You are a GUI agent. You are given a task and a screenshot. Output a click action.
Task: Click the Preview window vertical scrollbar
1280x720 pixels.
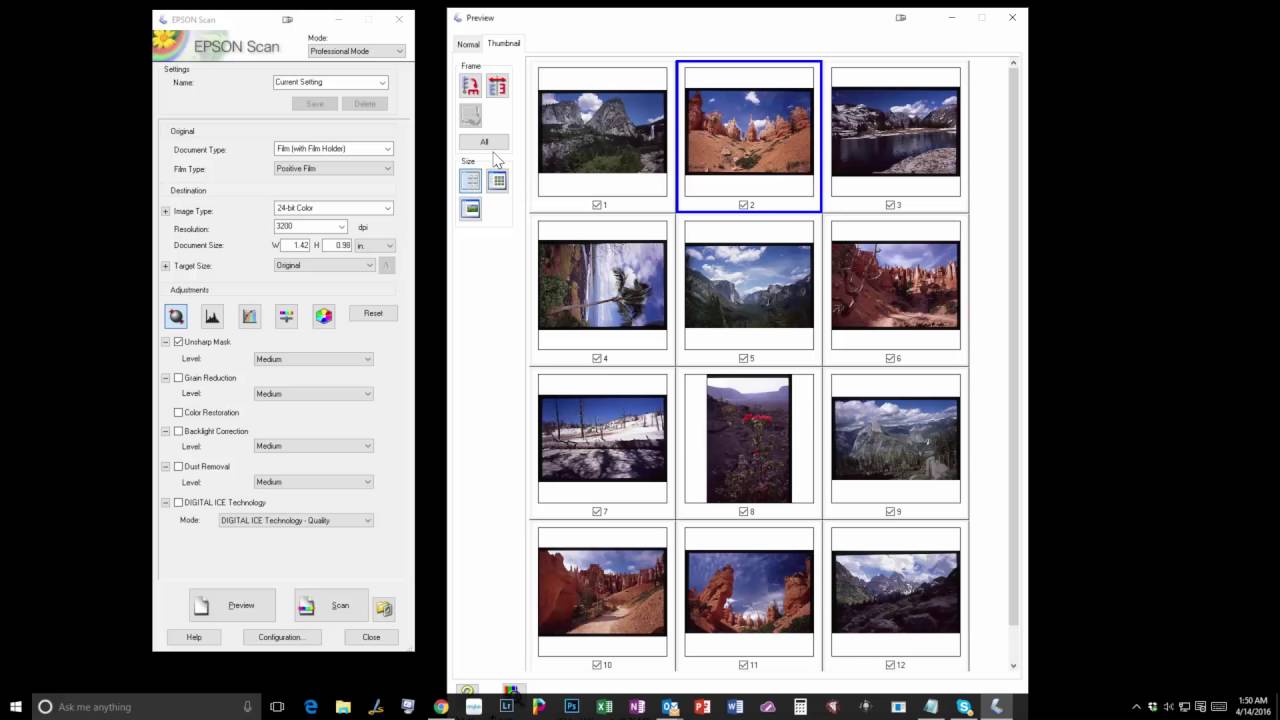(1013, 364)
